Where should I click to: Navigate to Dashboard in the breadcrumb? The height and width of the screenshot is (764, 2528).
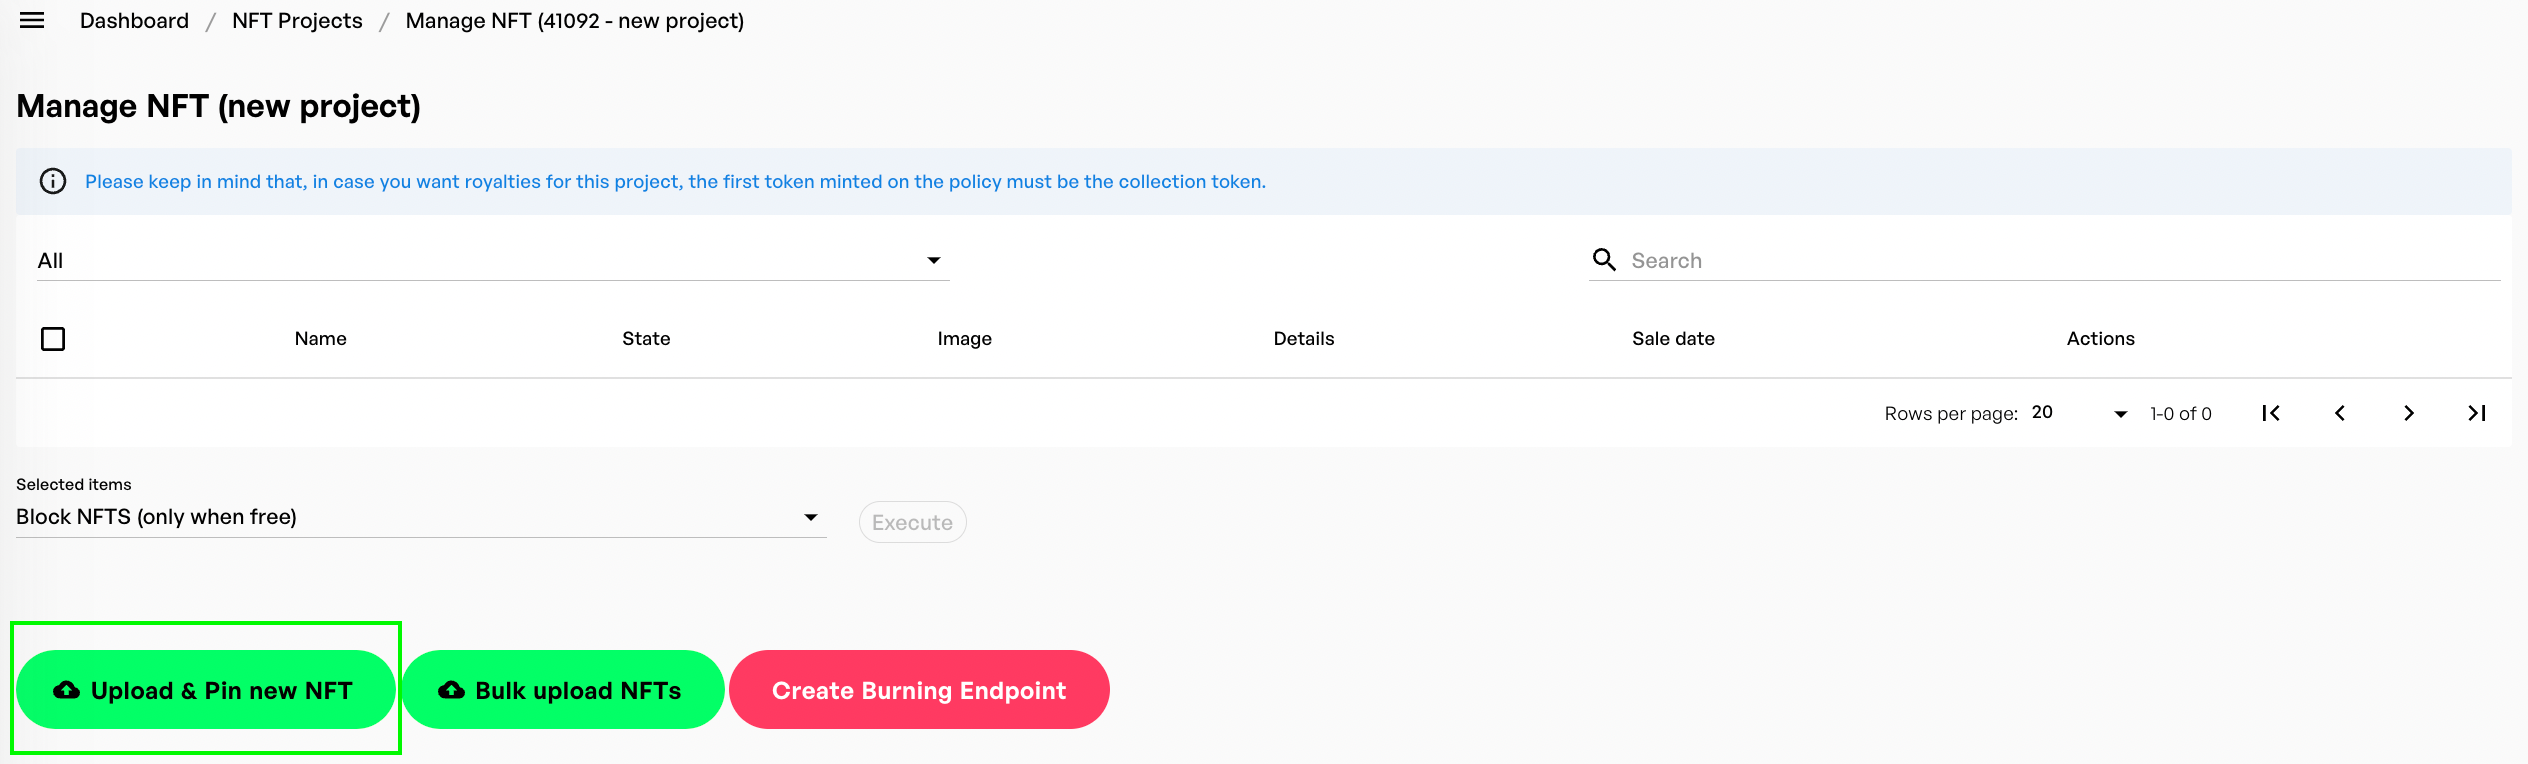pos(134,21)
